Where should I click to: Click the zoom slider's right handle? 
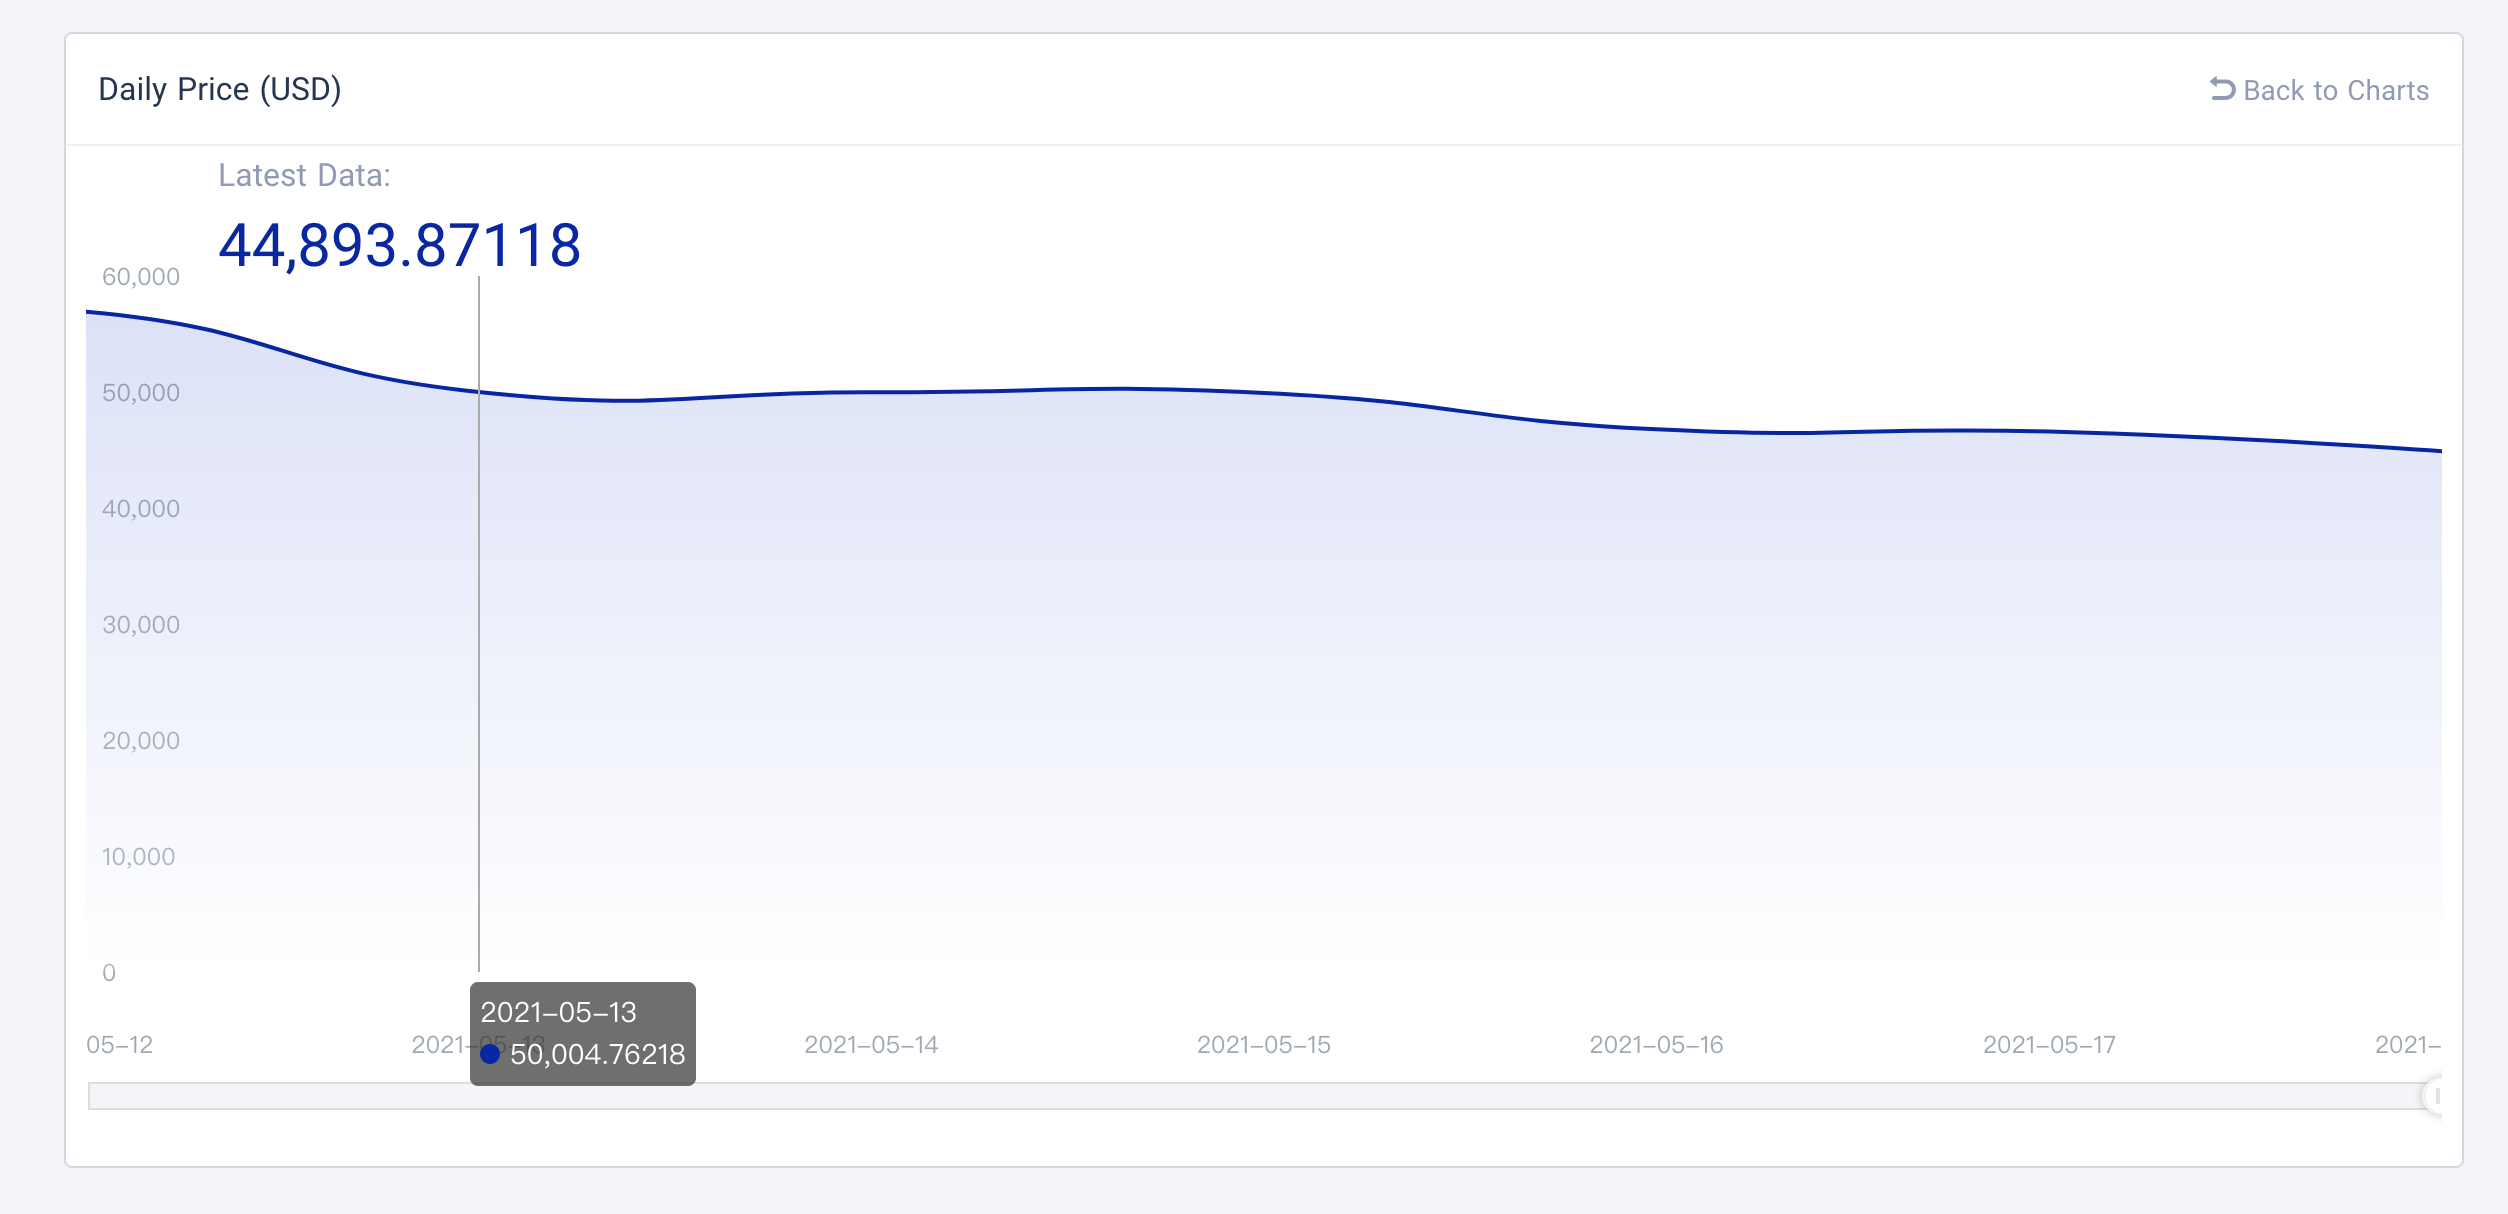click(x=2435, y=1096)
